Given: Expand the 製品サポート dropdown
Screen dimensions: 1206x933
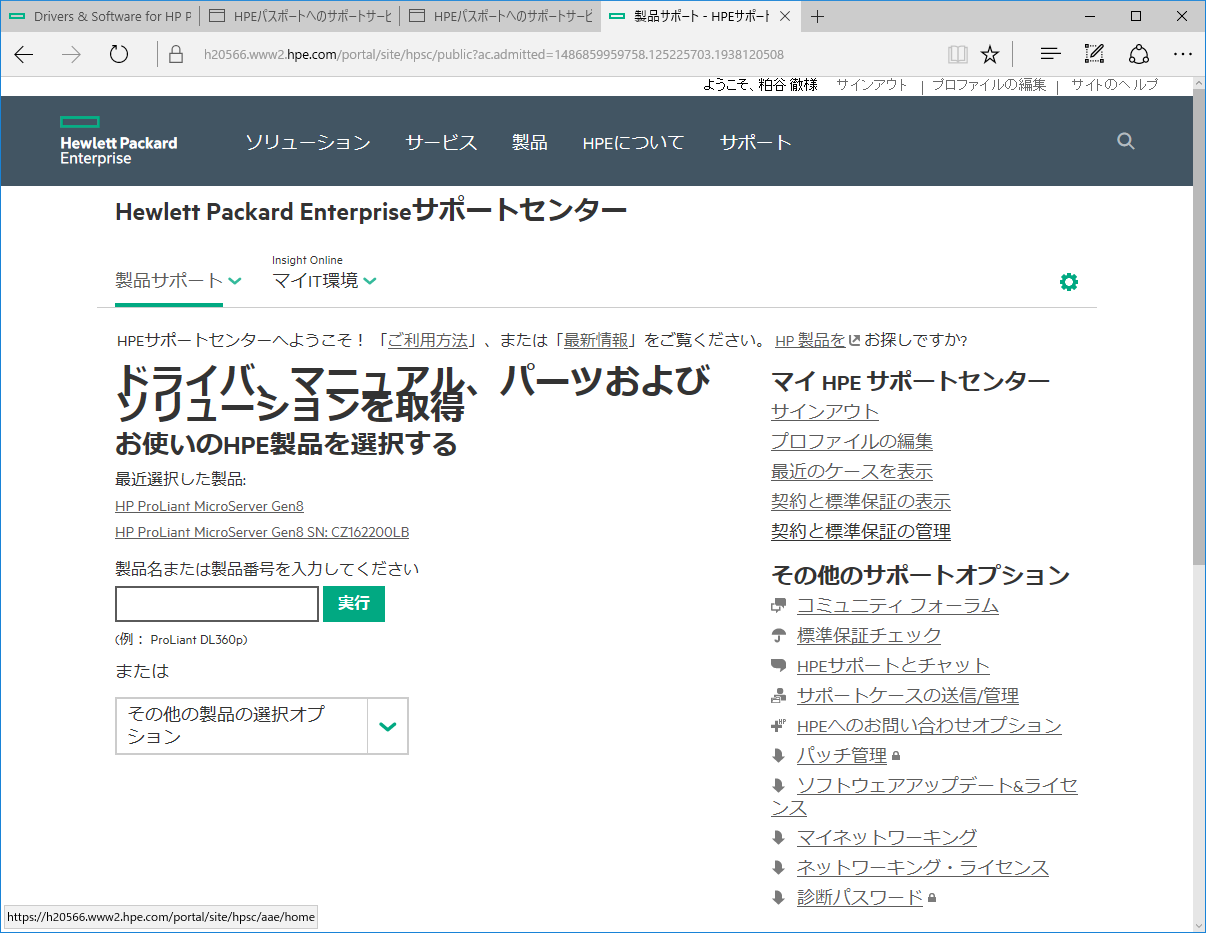Looking at the screenshot, I should click(x=178, y=281).
